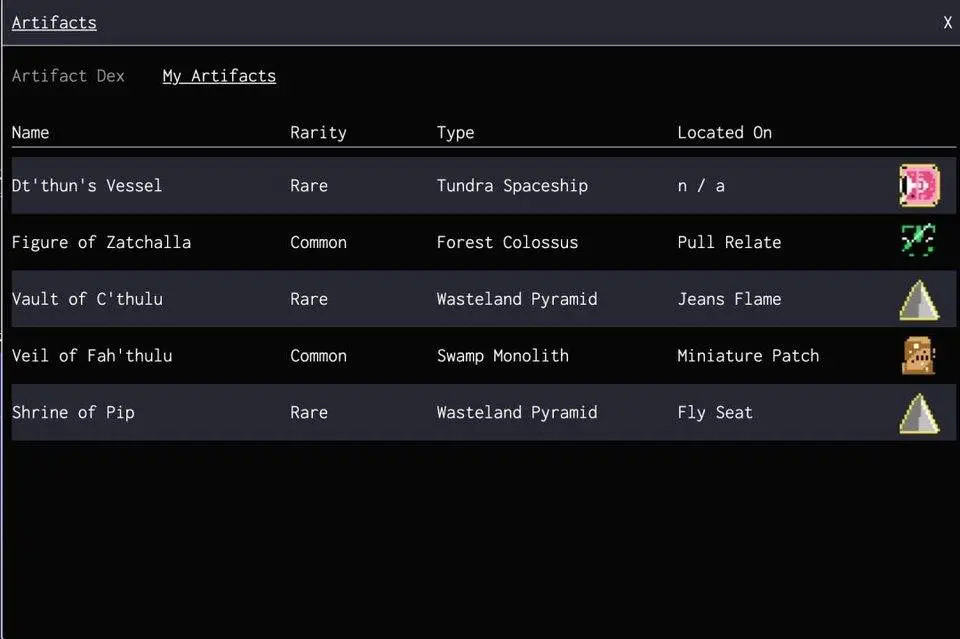Go to planet Pull Relate
The height and width of the screenshot is (639, 960).
tap(729, 242)
